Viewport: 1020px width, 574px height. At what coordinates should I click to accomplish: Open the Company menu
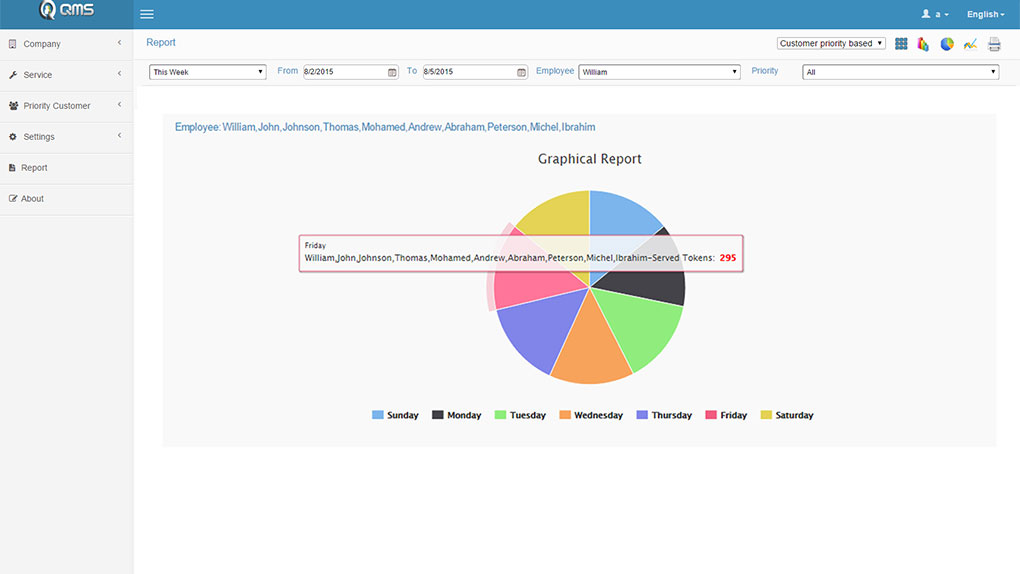coord(66,44)
